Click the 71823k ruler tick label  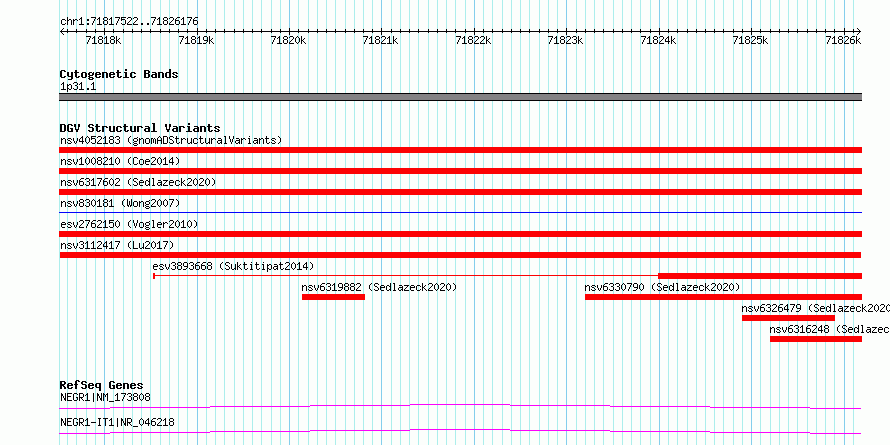tap(565, 40)
